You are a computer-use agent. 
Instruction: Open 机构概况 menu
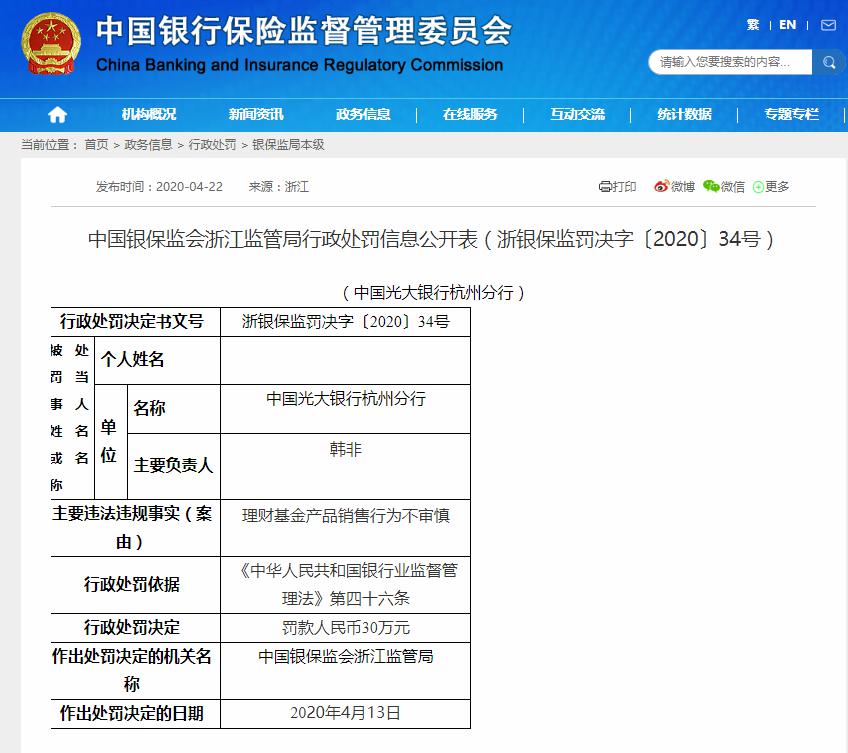149,114
